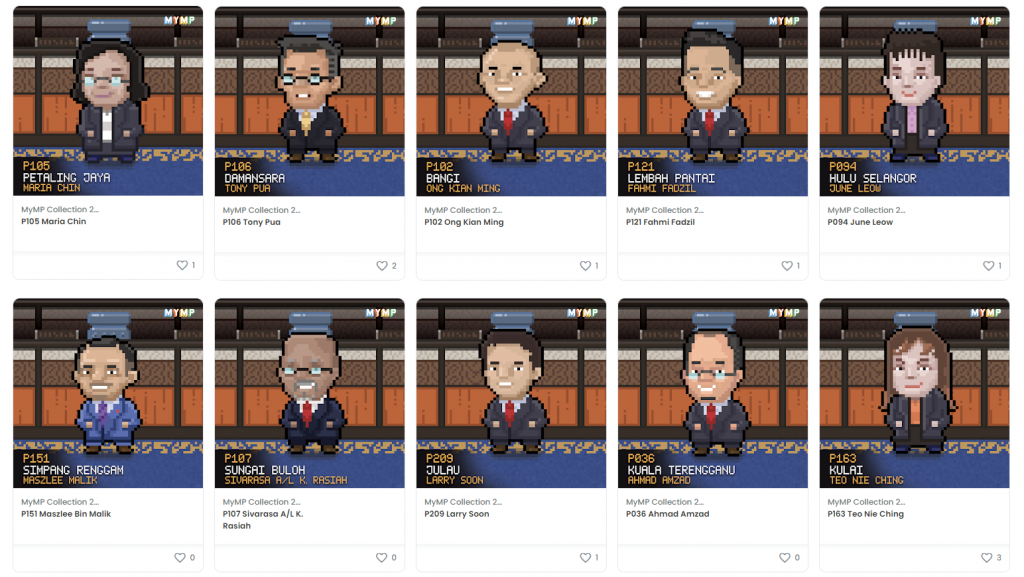Open the Kulai Teo Nie Ching artwork
This screenshot has height=577, width=1024.
pos(914,393)
